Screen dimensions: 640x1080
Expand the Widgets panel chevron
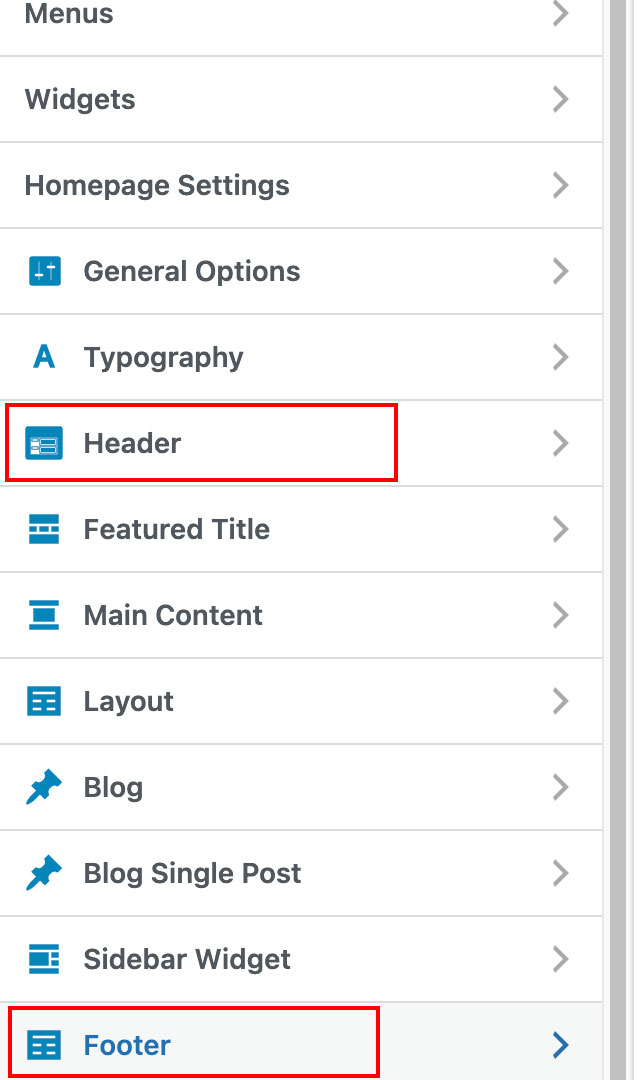pyautogui.click(x=560, y=99)
